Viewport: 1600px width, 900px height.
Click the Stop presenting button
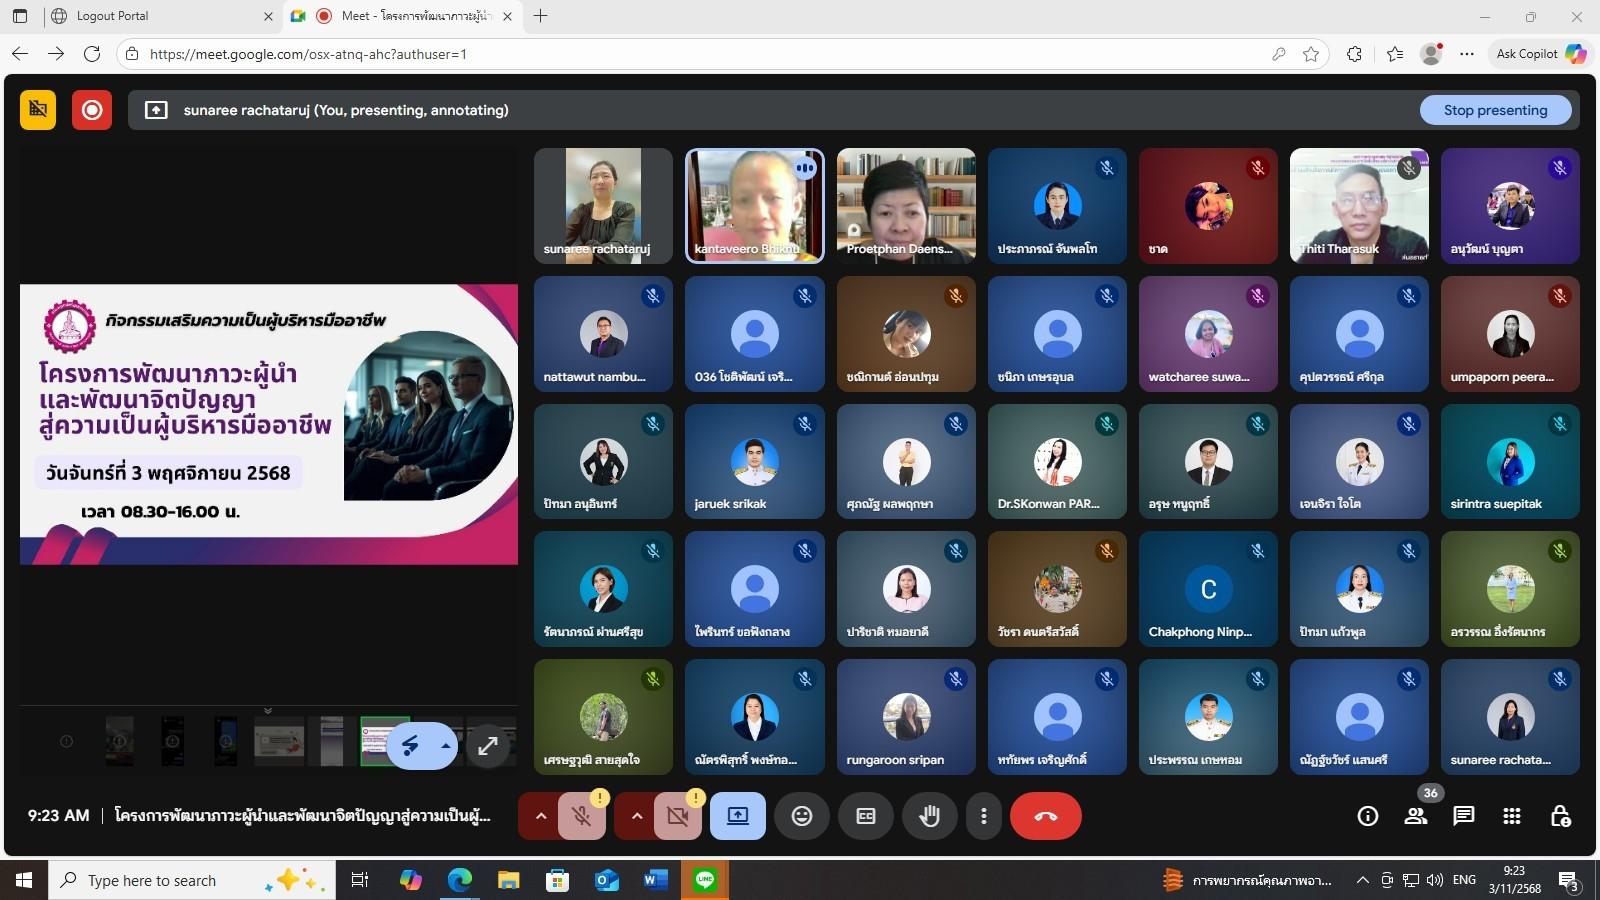point(1495,110)
